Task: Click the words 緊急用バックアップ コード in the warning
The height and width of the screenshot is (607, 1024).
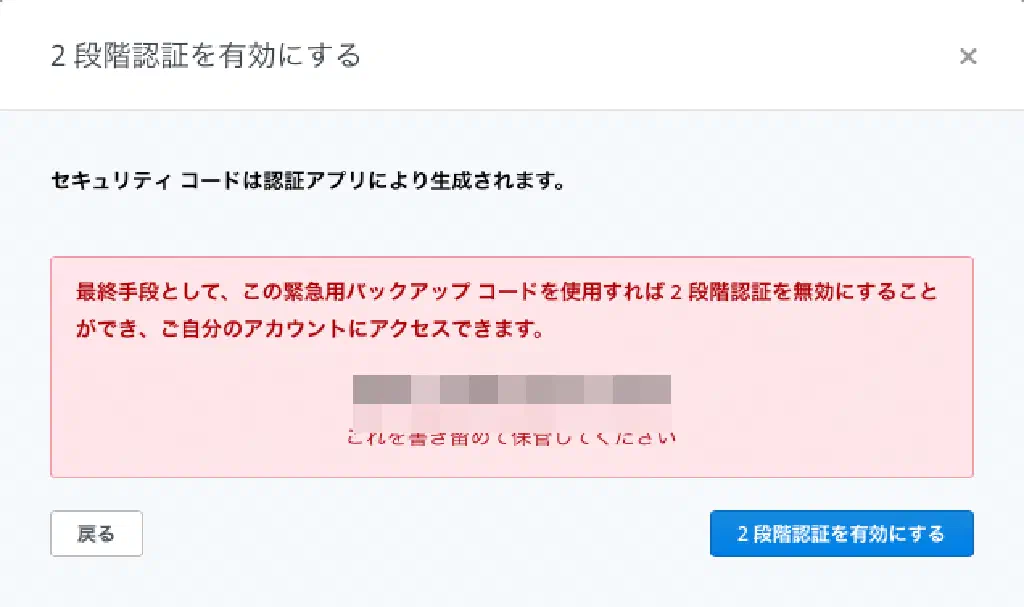Action: [410, 293]
